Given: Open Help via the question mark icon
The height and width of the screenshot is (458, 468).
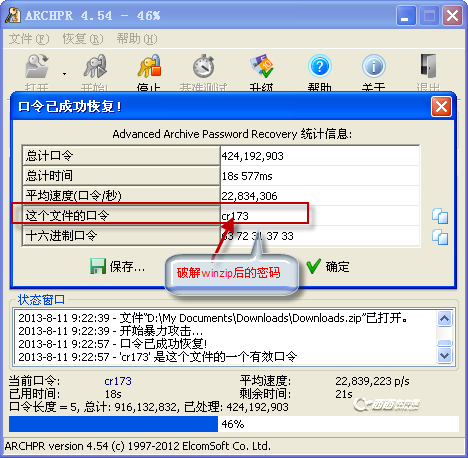Looking at the screenshot, I should tap(319, 66).
